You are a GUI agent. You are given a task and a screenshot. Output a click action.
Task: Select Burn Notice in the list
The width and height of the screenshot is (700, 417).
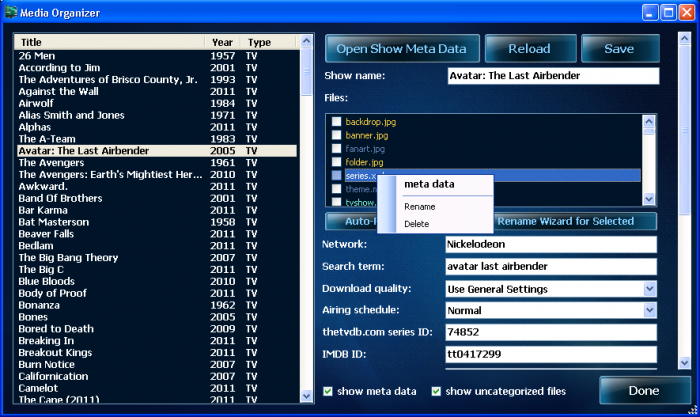157,364
